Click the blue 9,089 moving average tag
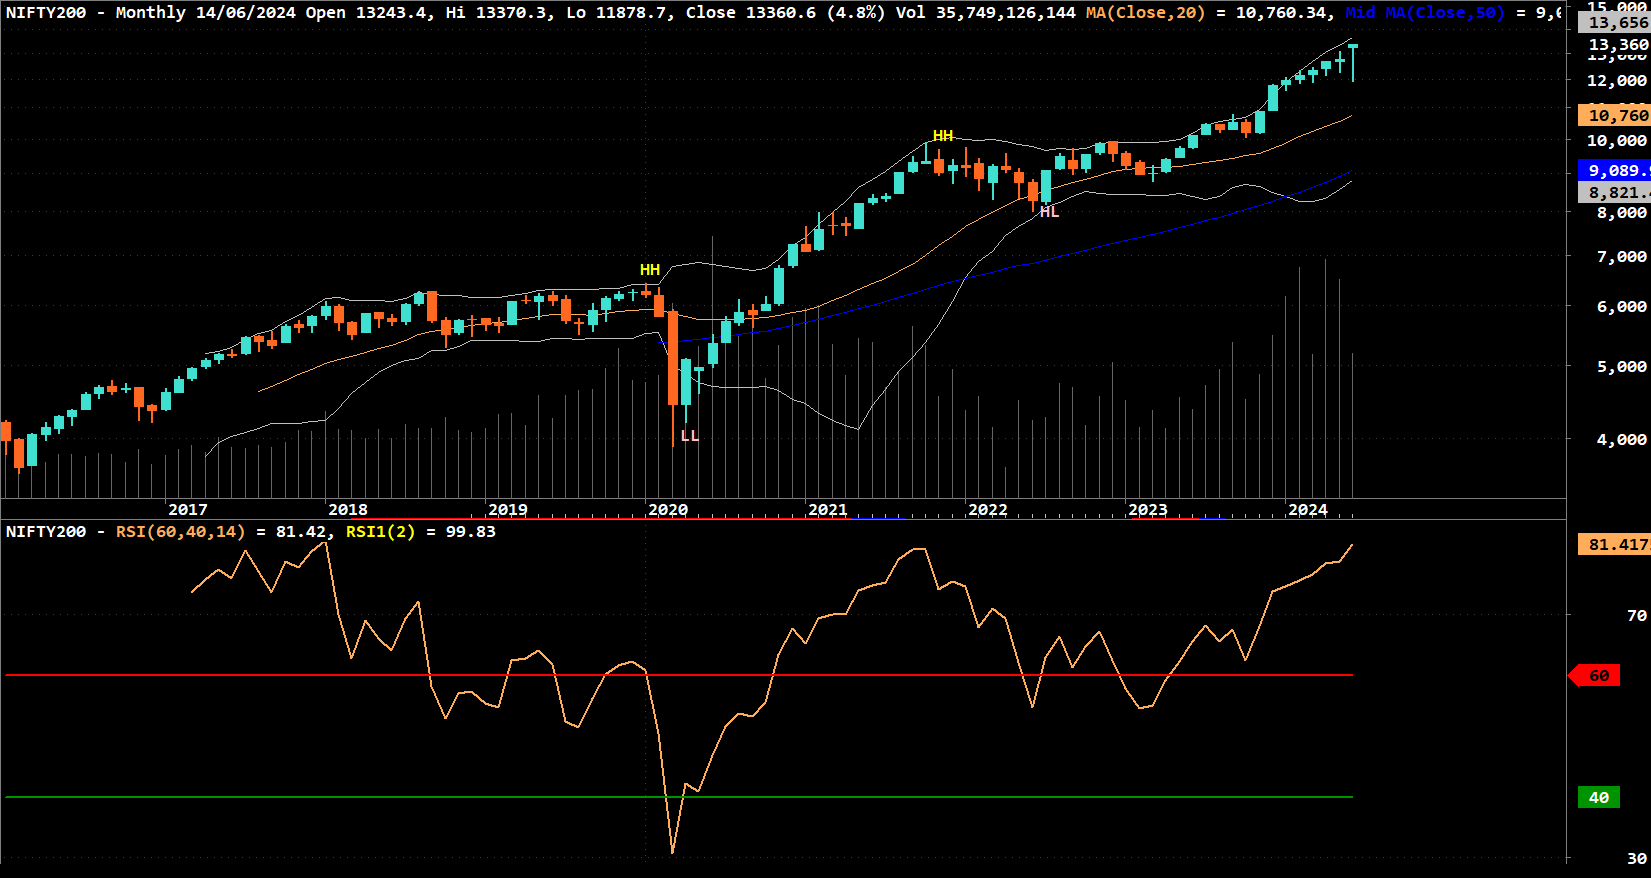The width and height of the screenshot is (1651, 878). click(1615, 170)
